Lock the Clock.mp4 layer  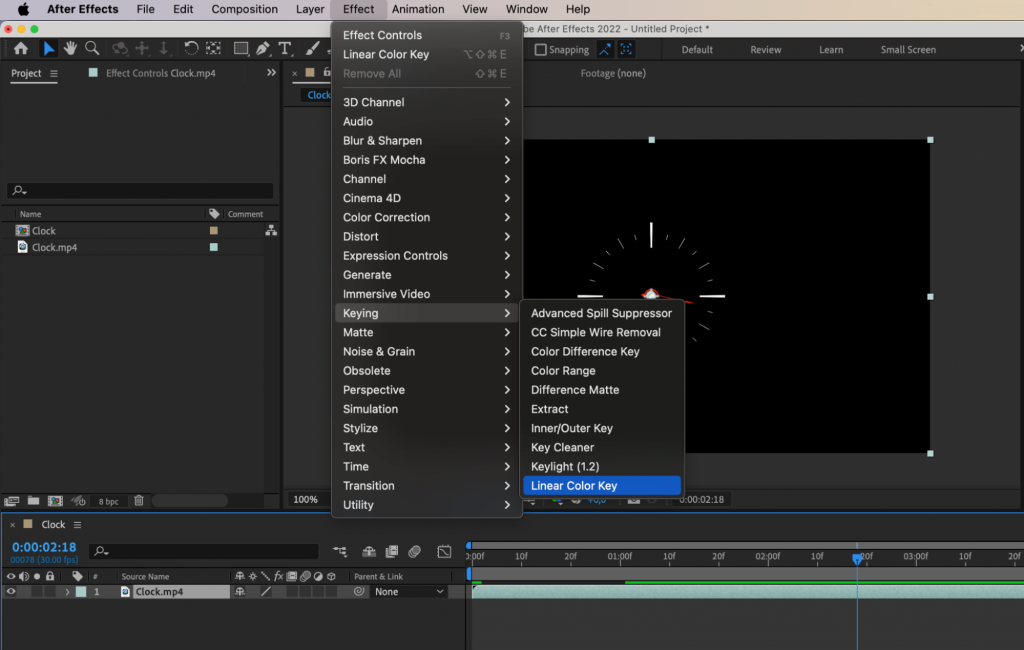coord(50,591)
